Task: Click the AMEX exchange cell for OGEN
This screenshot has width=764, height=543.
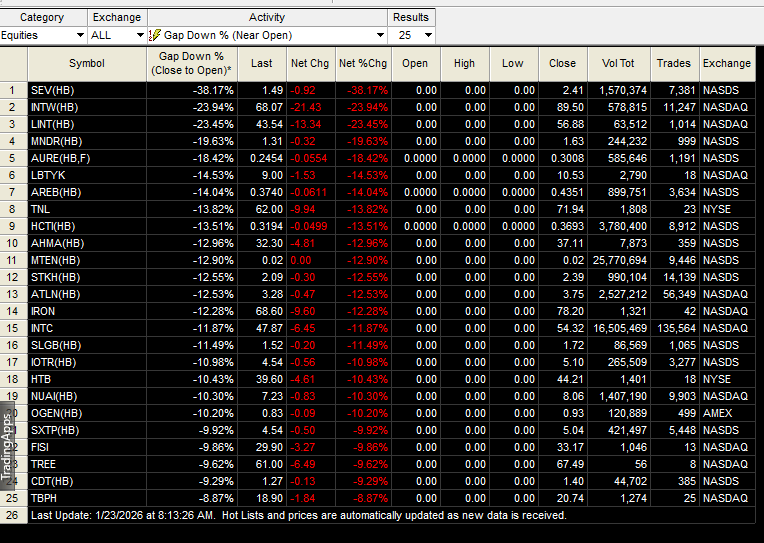Action: pyautogui.click(x=727, y=413)
